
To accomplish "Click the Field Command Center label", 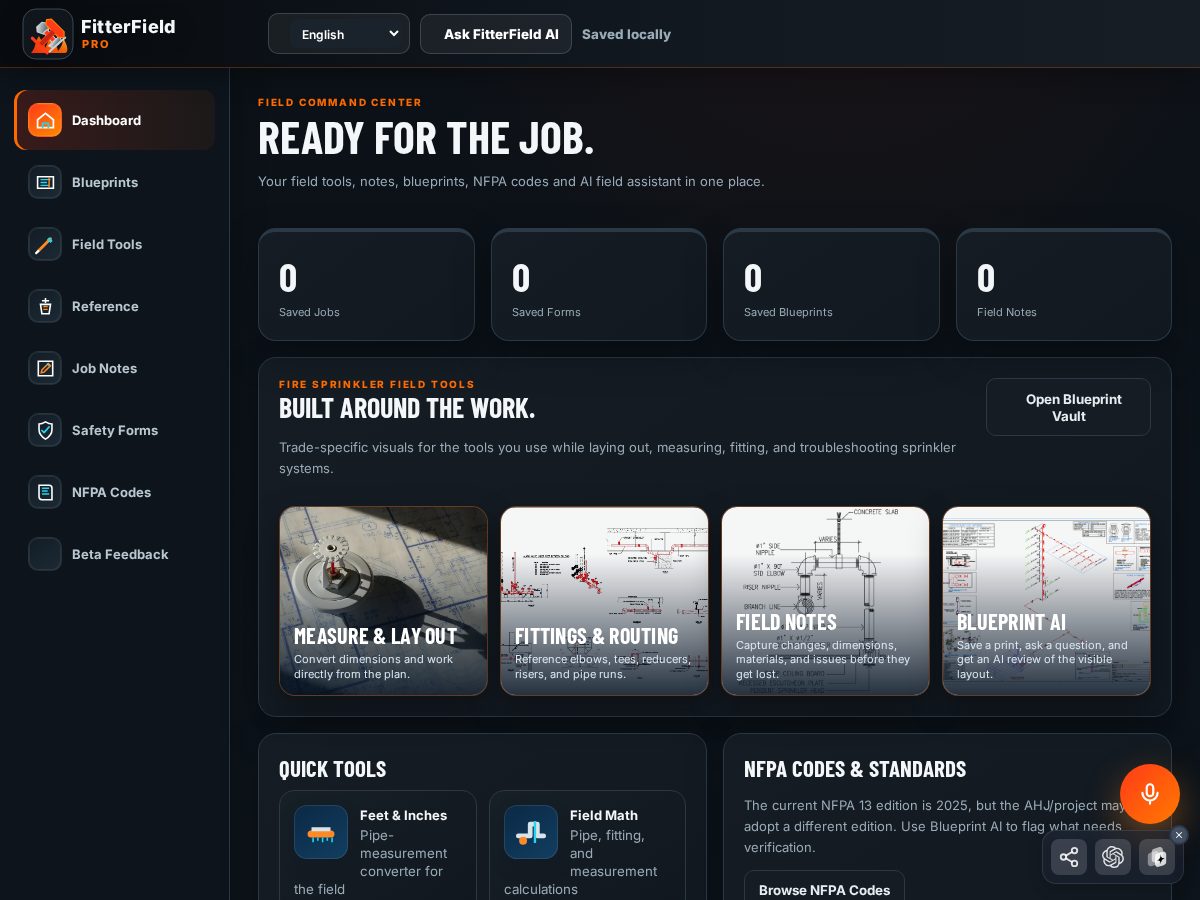I will [x=340, y=102].
